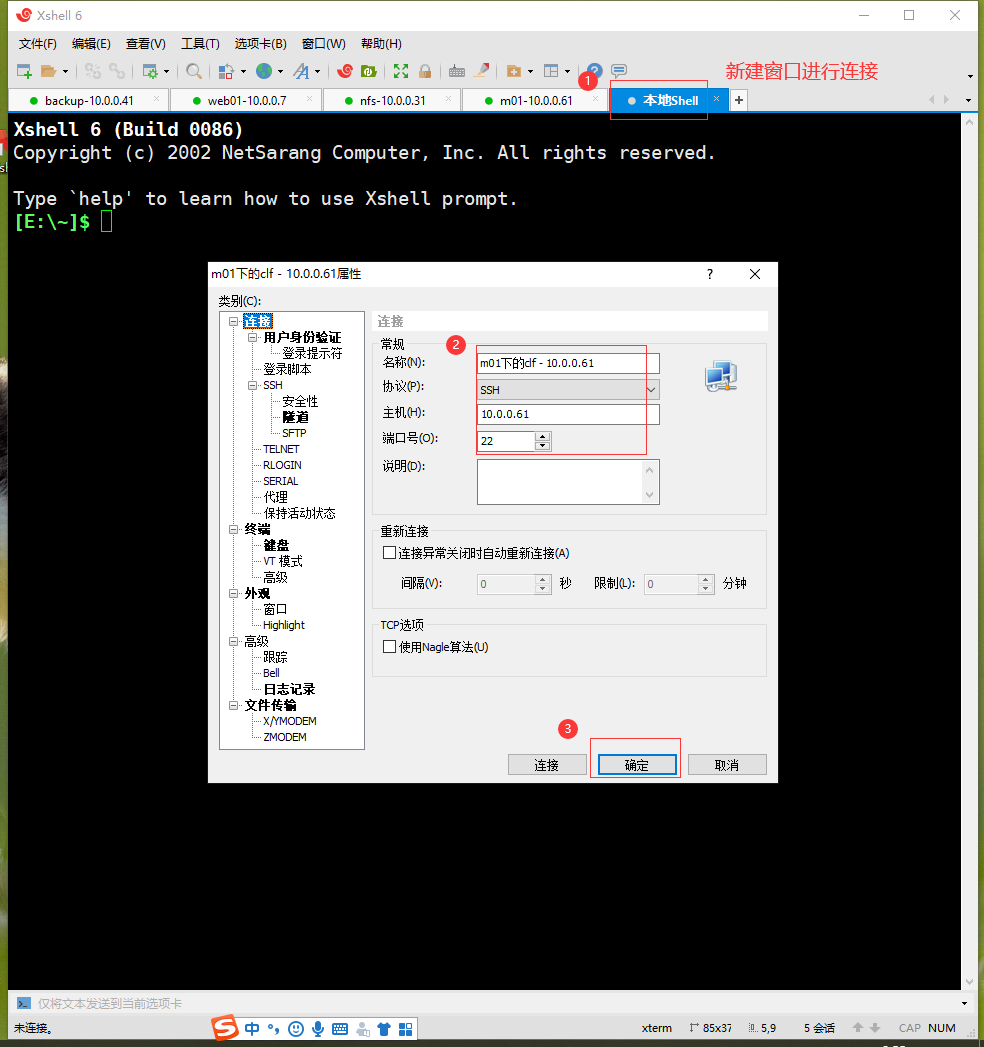Decrease the port number with down arrow
Screen dimensions: 984x1047
click(x=543, y=445)
